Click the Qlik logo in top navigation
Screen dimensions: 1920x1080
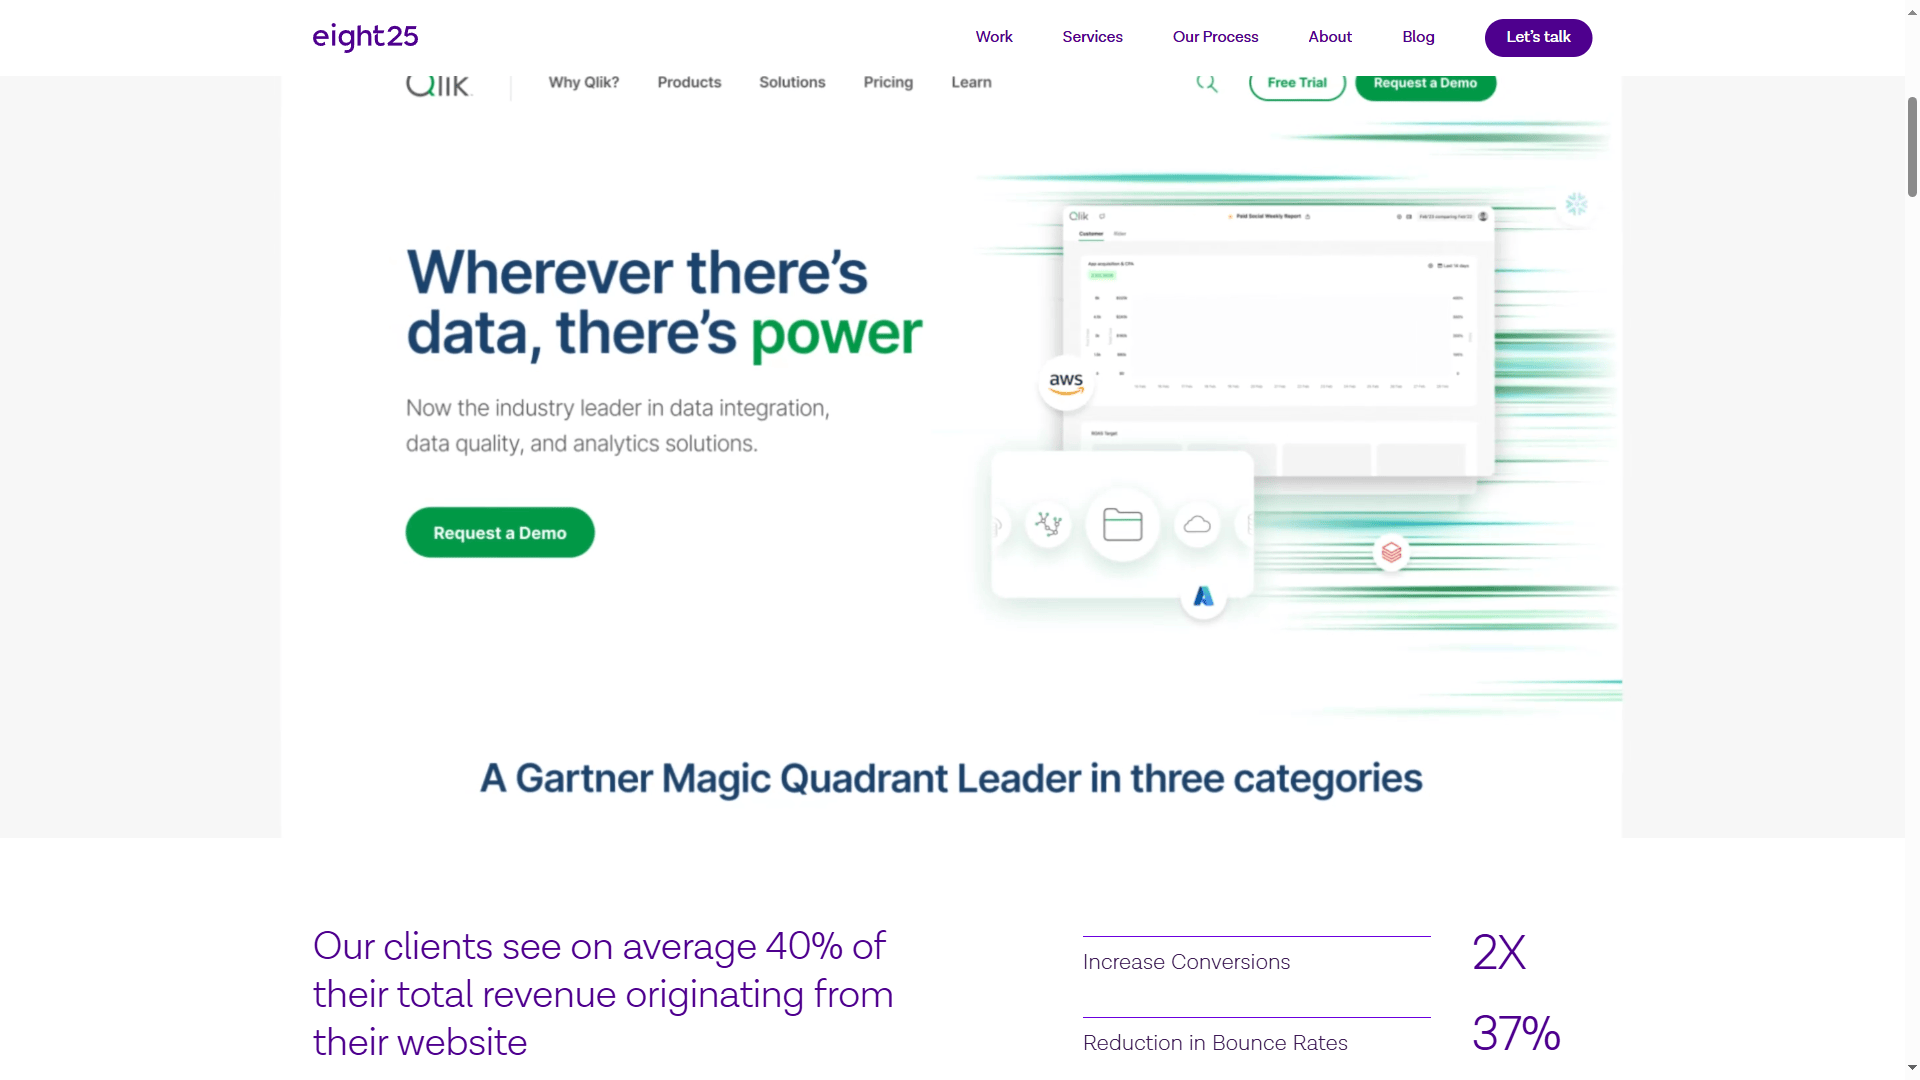point(438,83)
